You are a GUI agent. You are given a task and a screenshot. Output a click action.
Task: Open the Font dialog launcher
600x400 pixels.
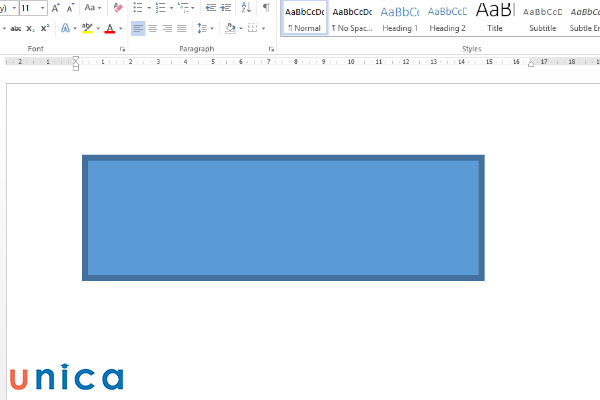click(x=122, y=49)
